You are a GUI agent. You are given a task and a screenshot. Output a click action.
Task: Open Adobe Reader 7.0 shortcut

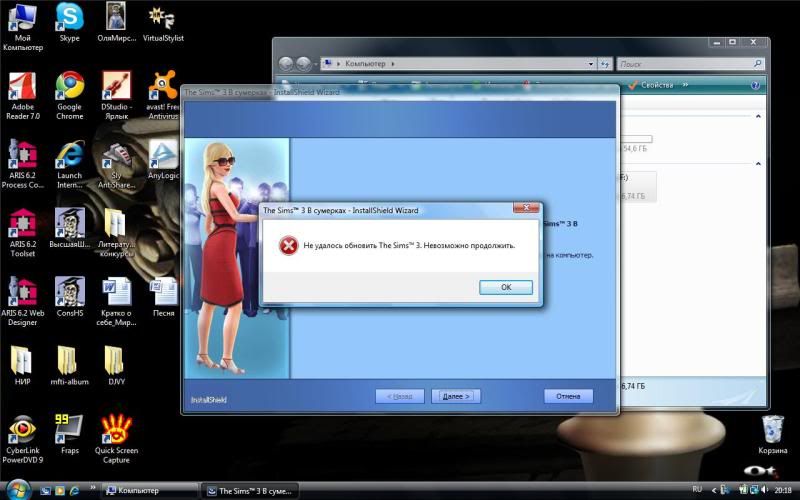tap(22, 96)
